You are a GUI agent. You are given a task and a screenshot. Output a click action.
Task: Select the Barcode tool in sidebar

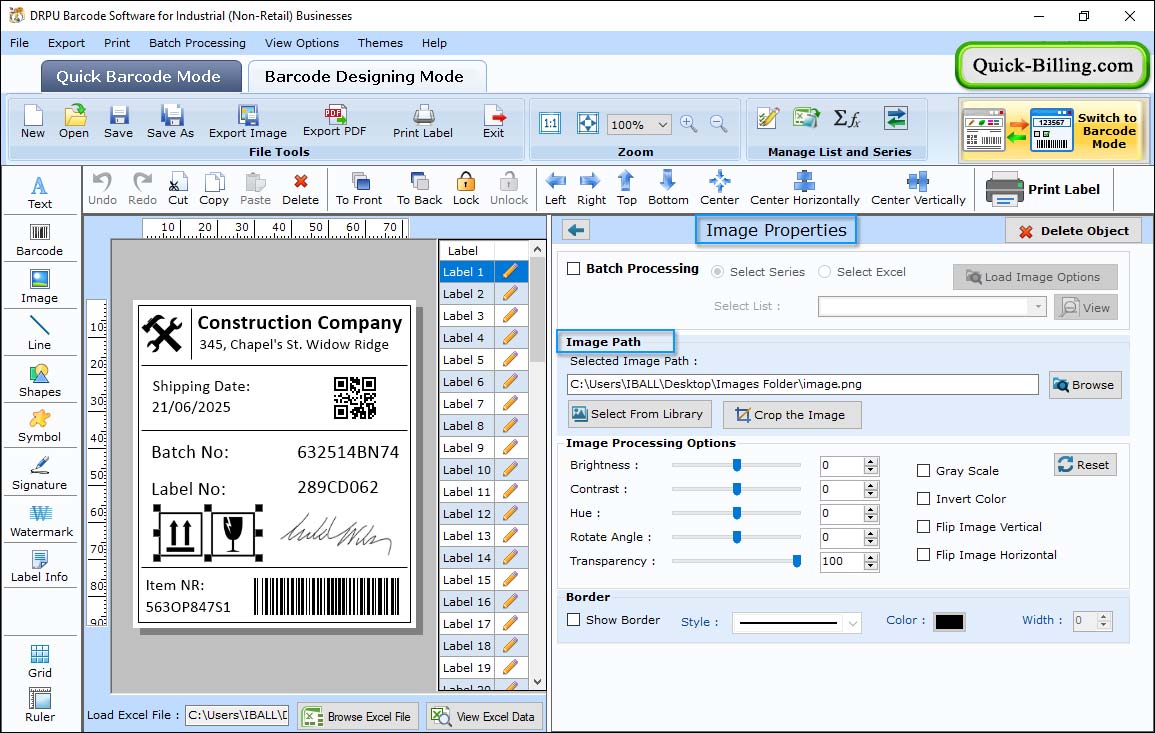pos(40,240)
